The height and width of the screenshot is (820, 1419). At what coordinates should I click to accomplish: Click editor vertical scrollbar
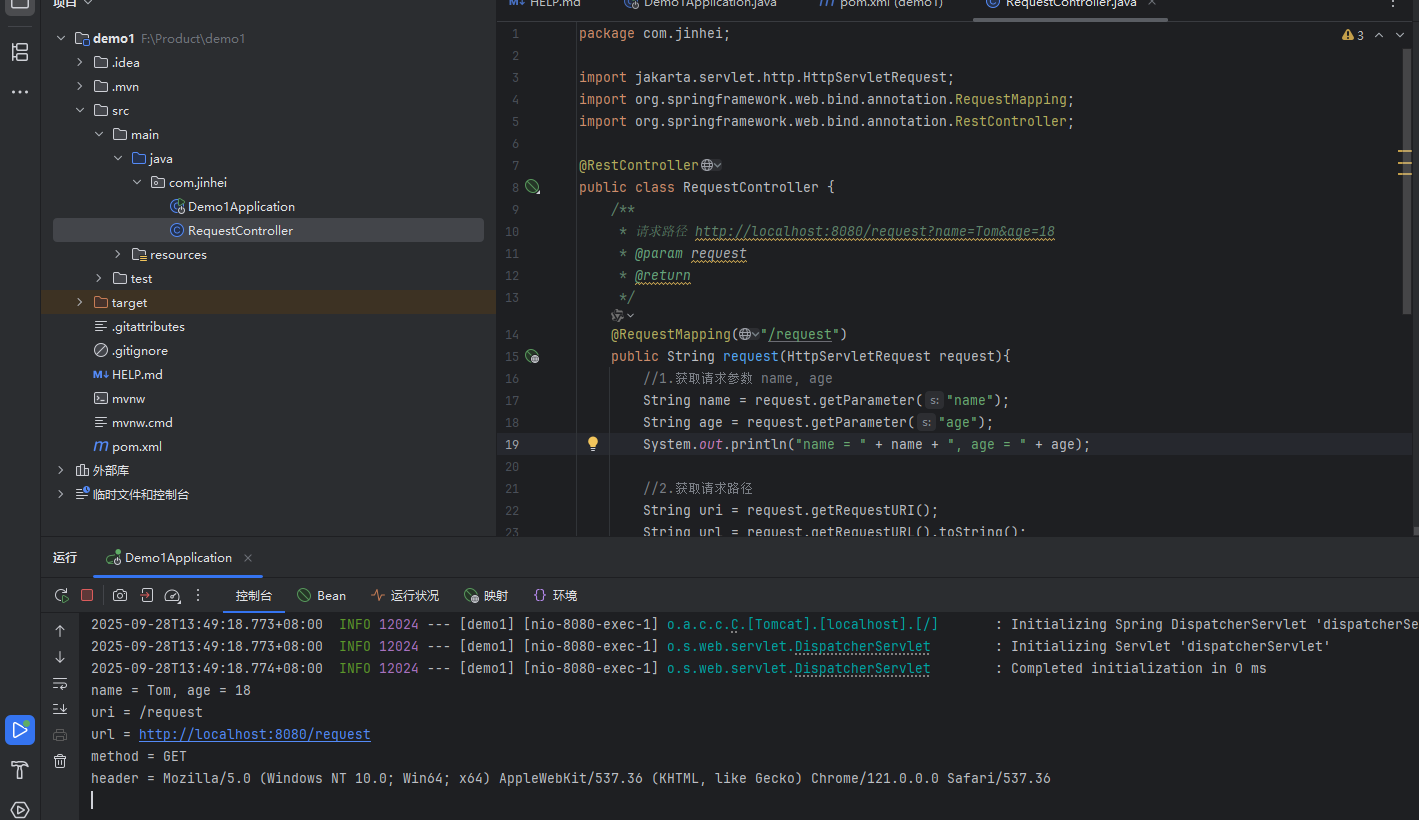point(1408,180)
